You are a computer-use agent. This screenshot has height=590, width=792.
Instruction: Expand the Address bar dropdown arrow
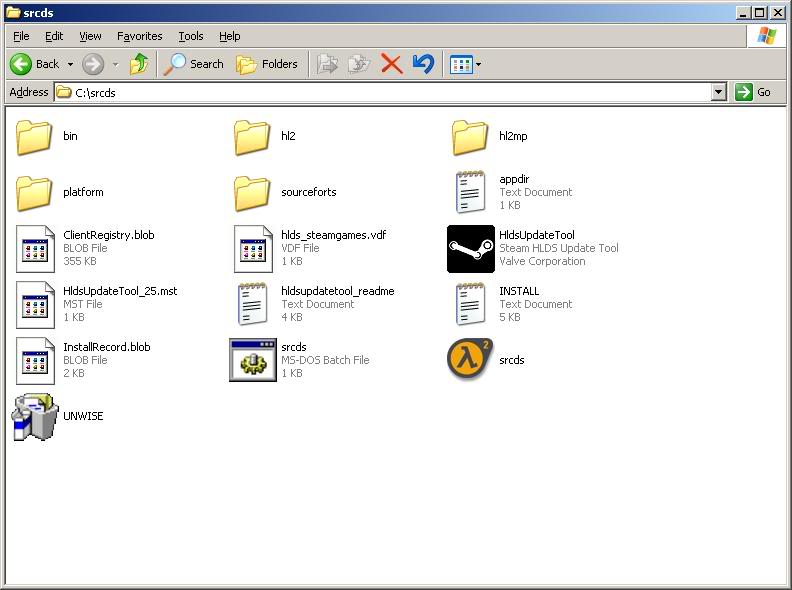pyautogui.click(x=718, y=92)
